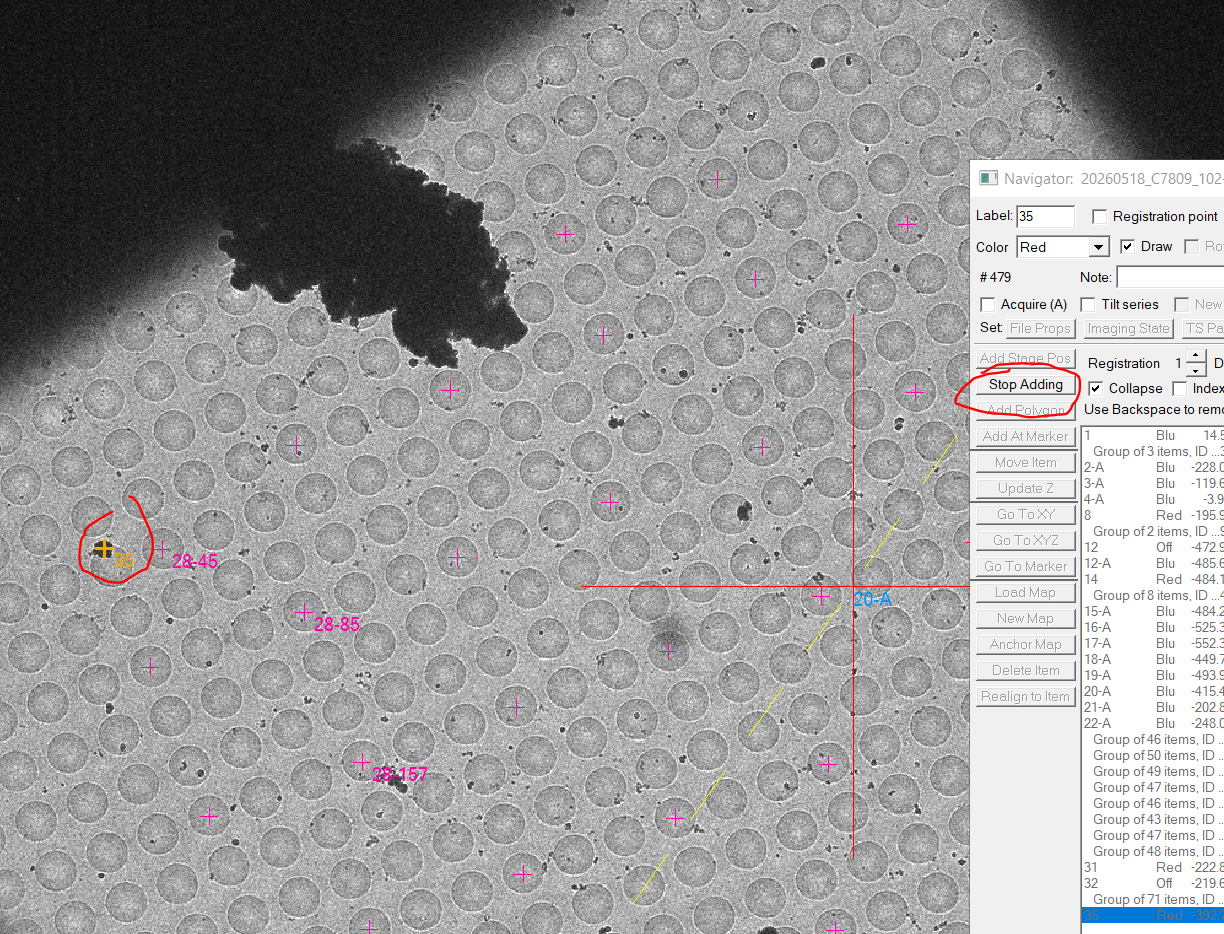Click the Update Z button

coord(1025,488)
